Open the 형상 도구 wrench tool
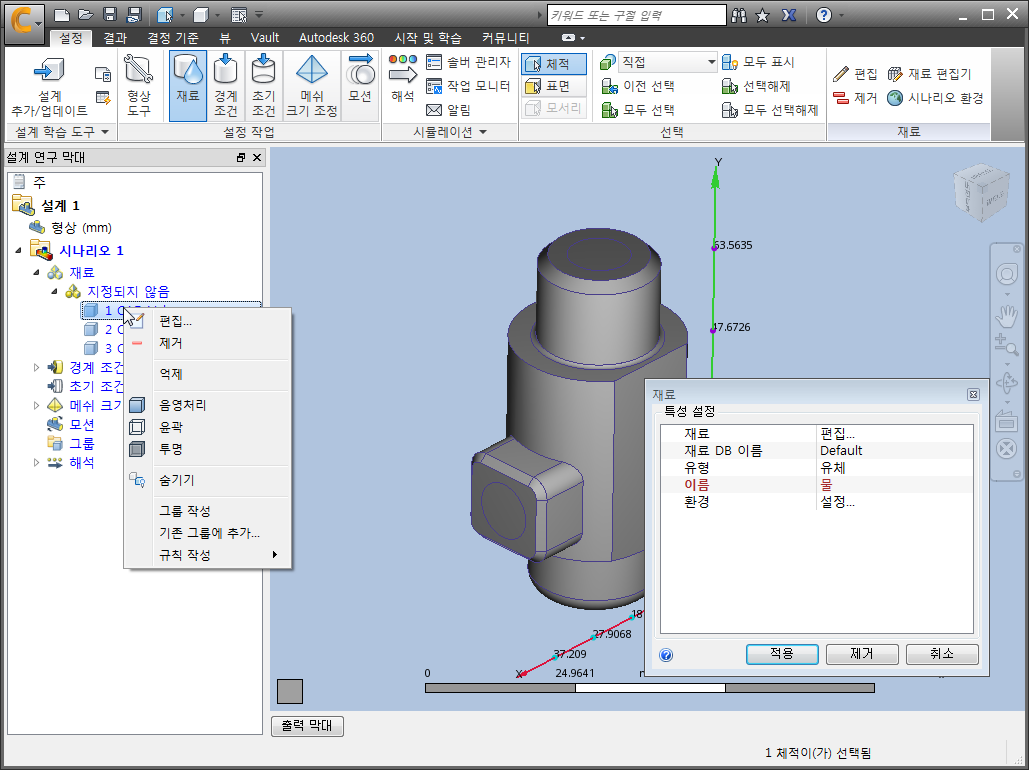 pos(138,86)
